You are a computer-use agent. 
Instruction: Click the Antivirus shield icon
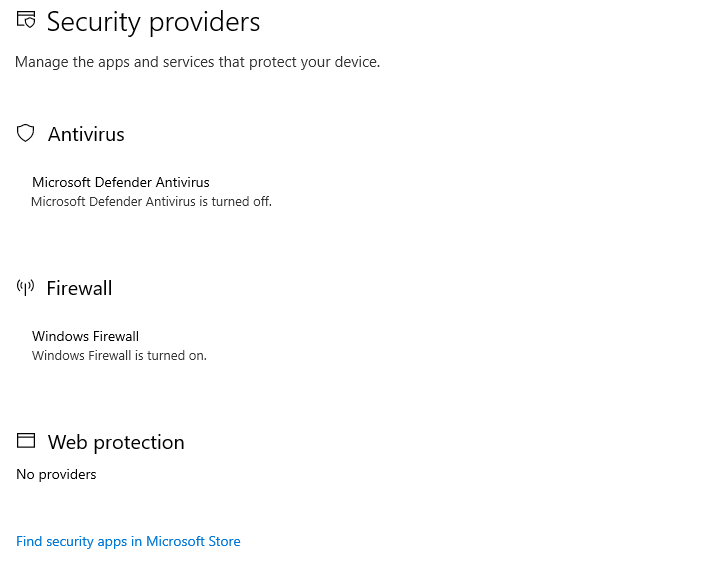(25, 133)
